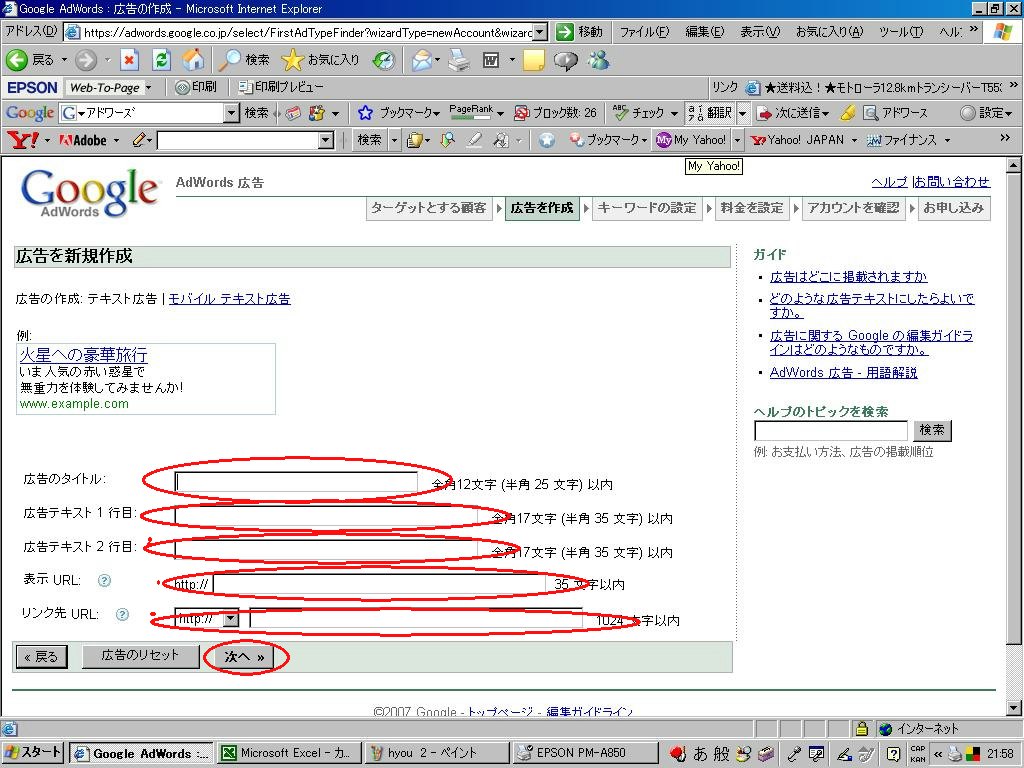Go to the browser Home page icon
Viewport: 1024px width, 768px height.
point(192,60)
